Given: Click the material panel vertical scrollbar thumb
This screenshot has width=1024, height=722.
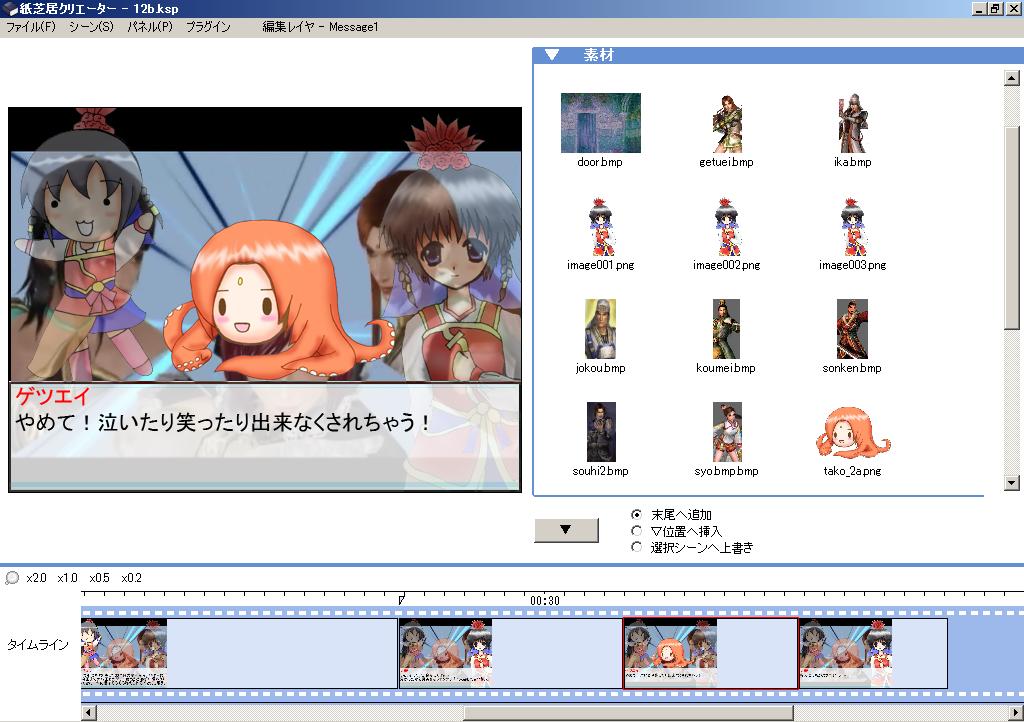Looking at the screenshot, I should tap(1012, 227).
